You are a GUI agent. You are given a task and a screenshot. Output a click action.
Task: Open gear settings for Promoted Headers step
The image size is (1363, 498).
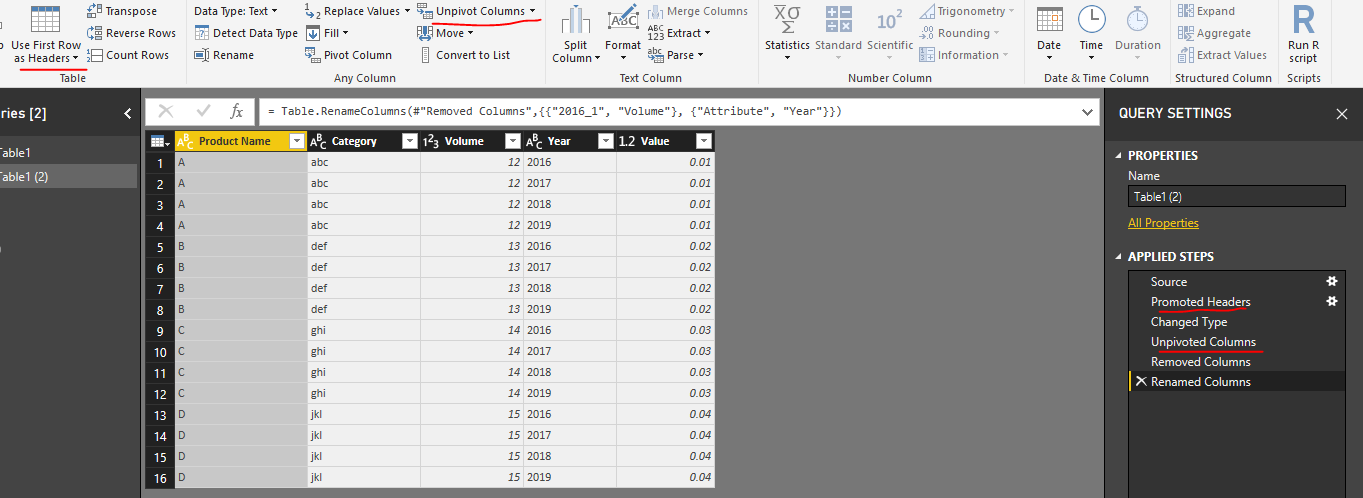tap(1331, 302)
